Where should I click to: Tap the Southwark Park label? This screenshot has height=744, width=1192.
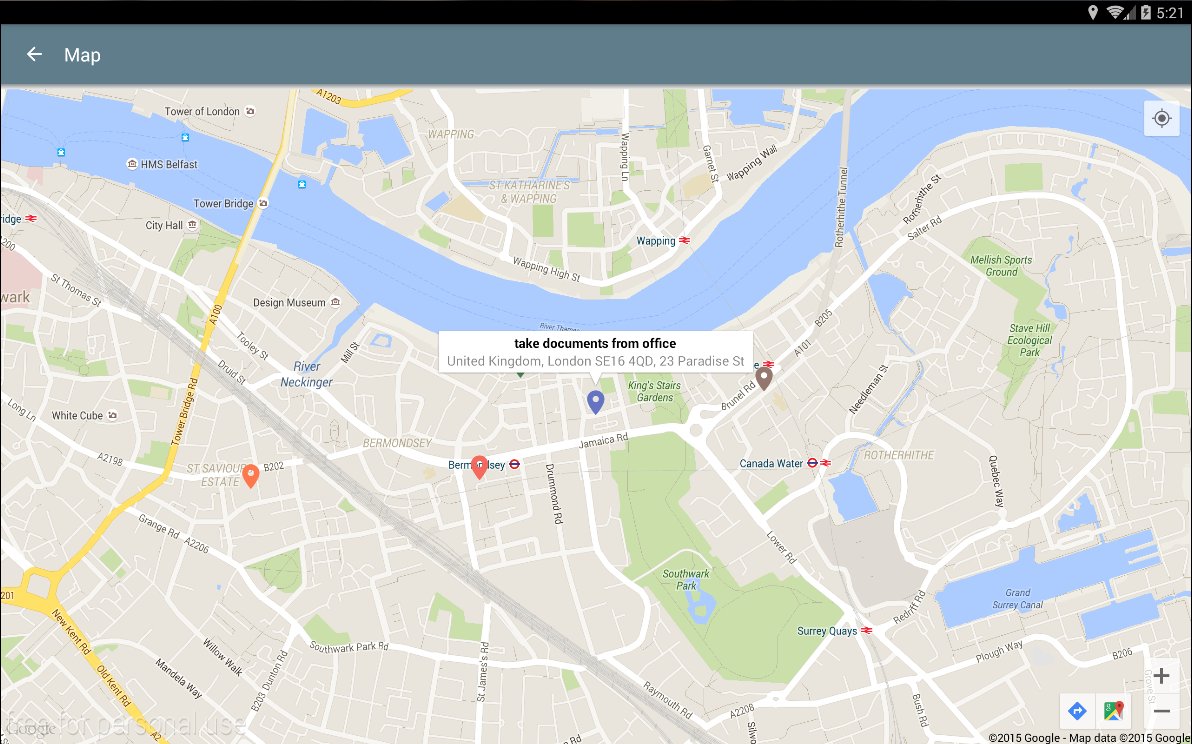click(x=686, y=579)
